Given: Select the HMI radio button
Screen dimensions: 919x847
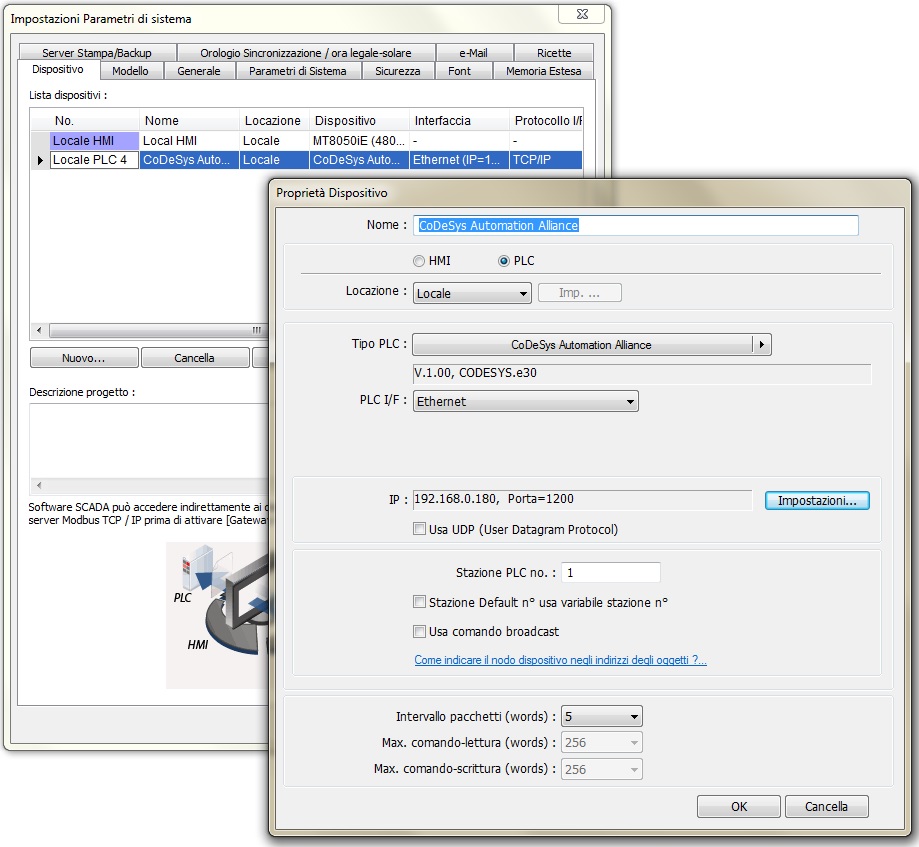Looking at the screenshot, I should tap(418, 261).
